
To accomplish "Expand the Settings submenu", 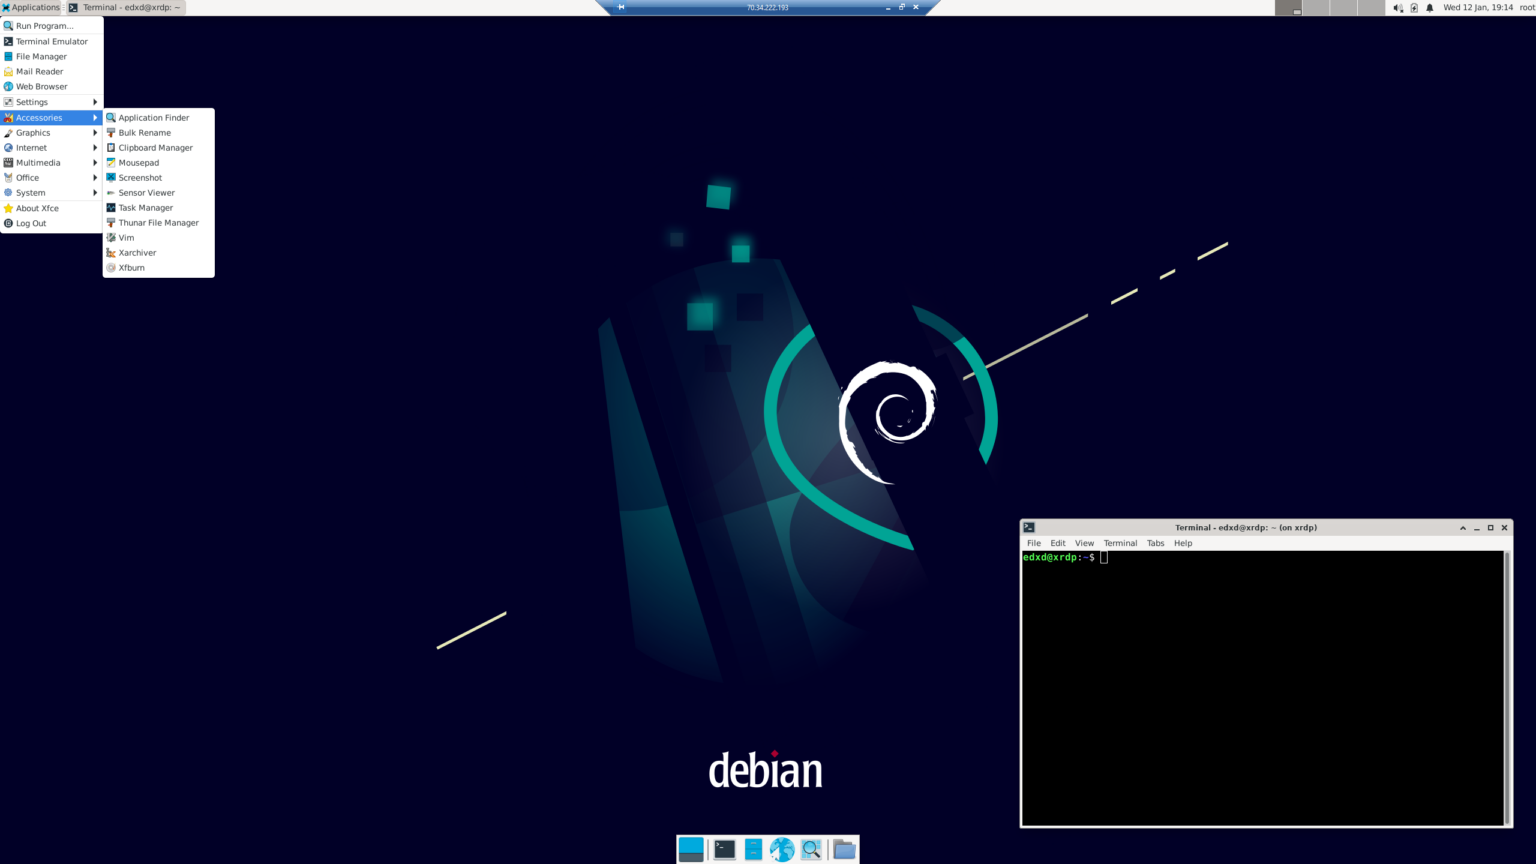I will [31, 101].
